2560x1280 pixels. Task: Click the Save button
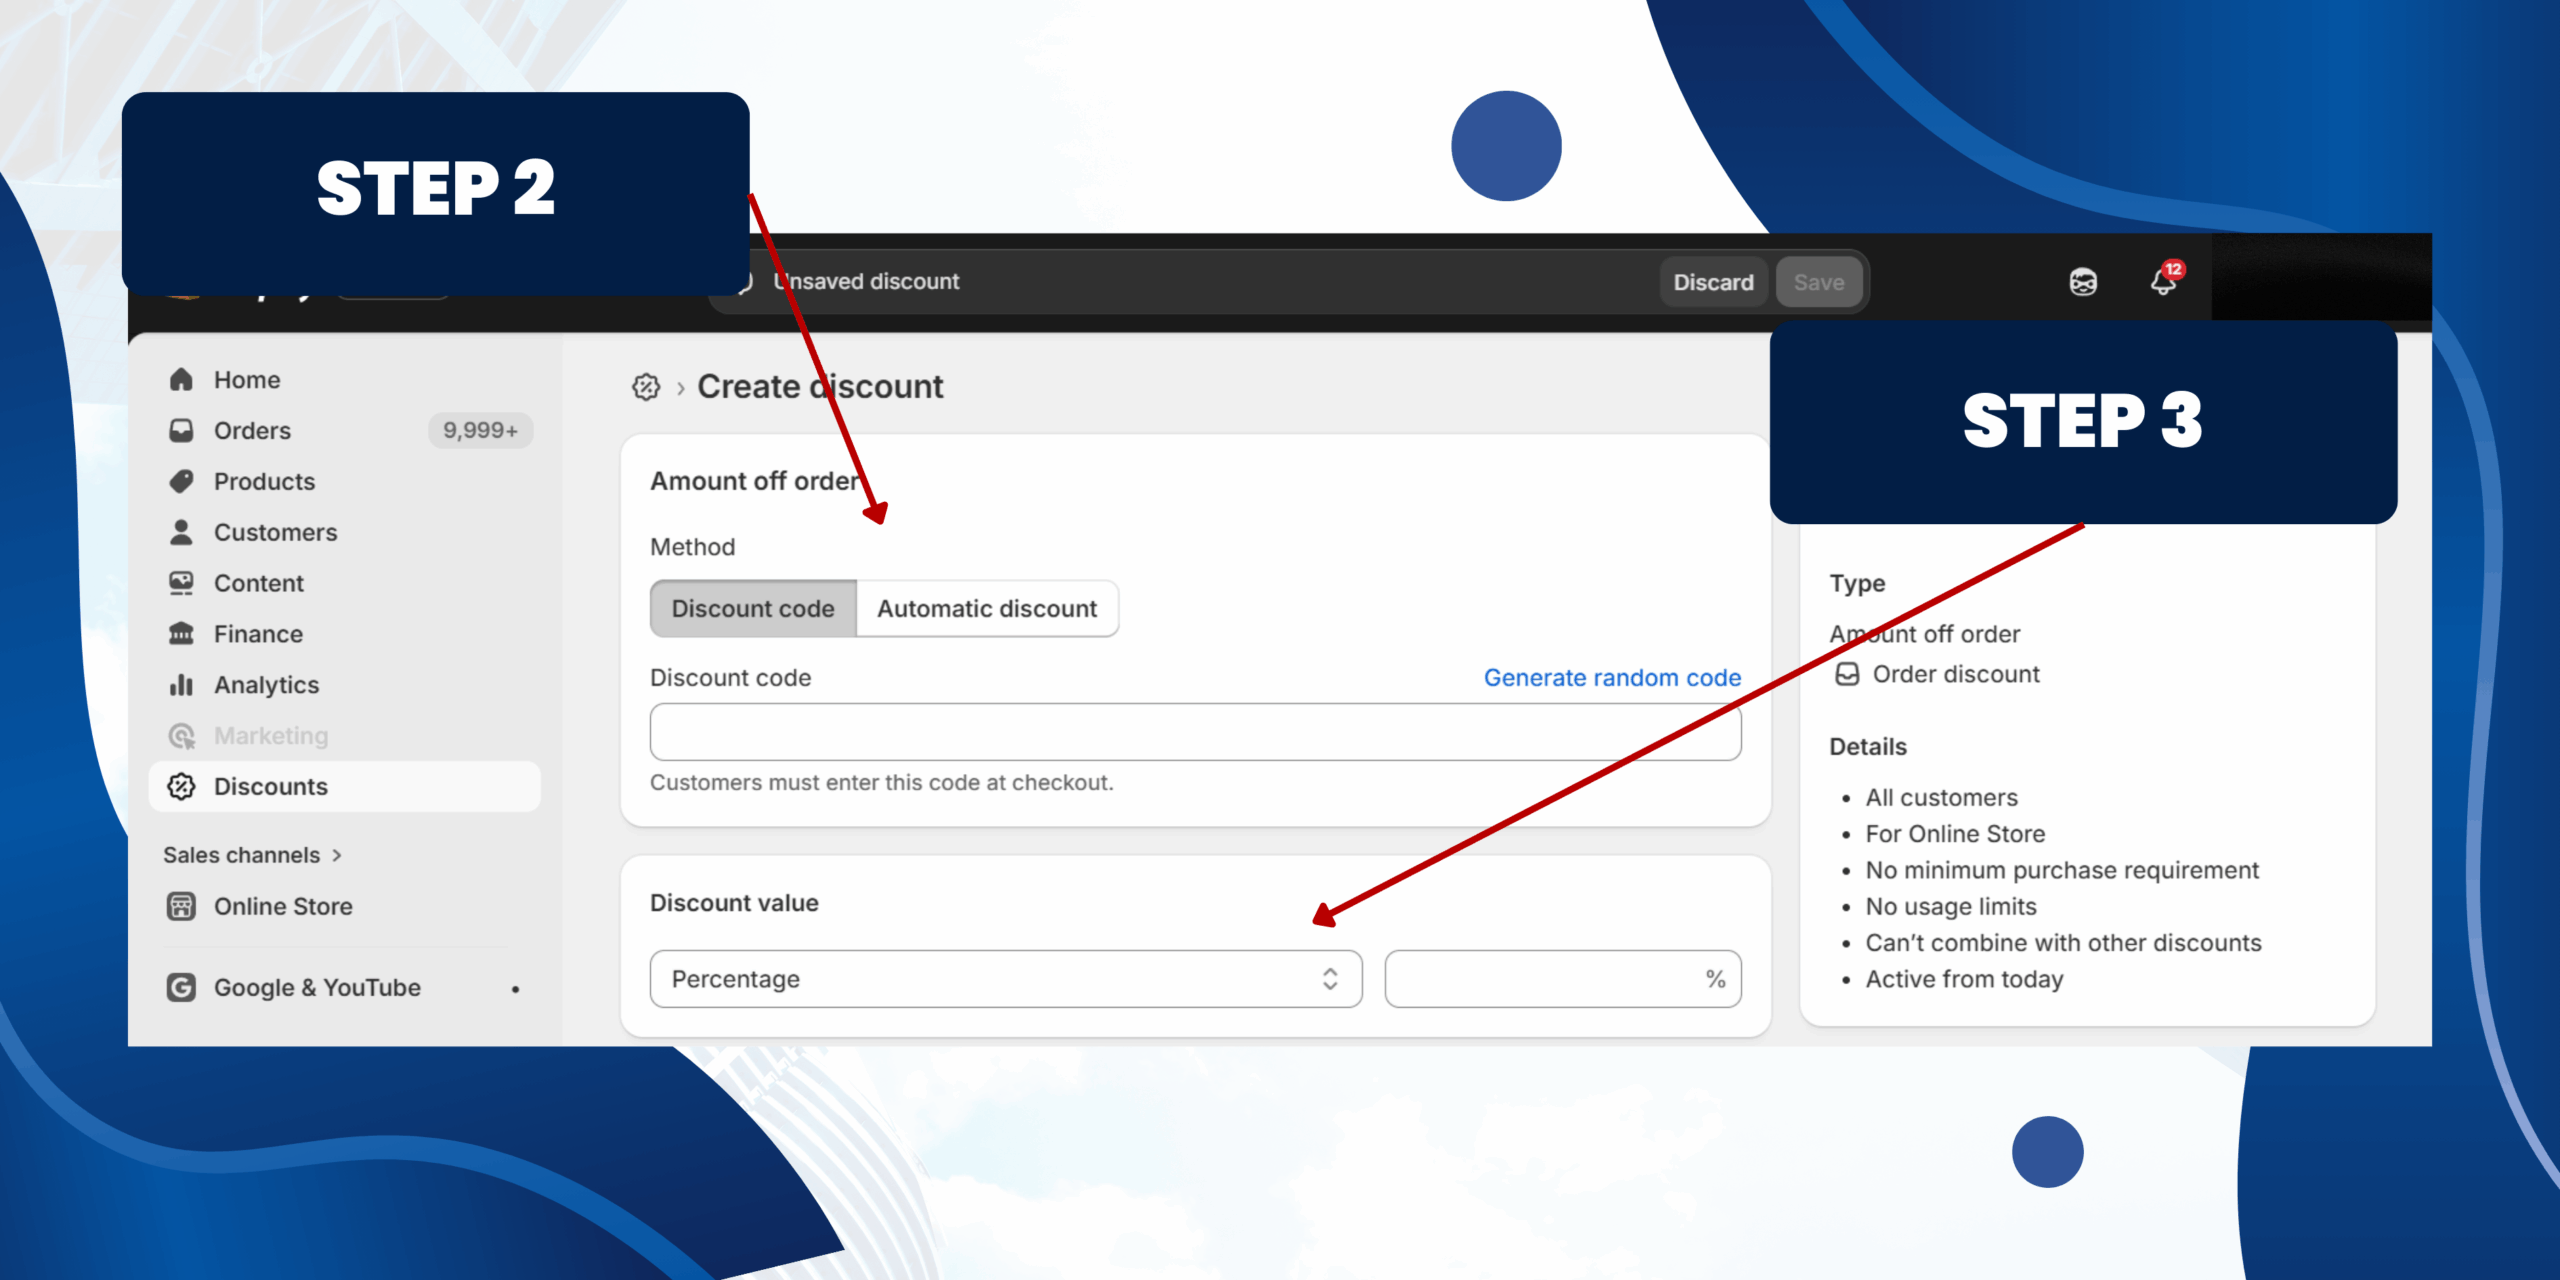[1818, 283]
